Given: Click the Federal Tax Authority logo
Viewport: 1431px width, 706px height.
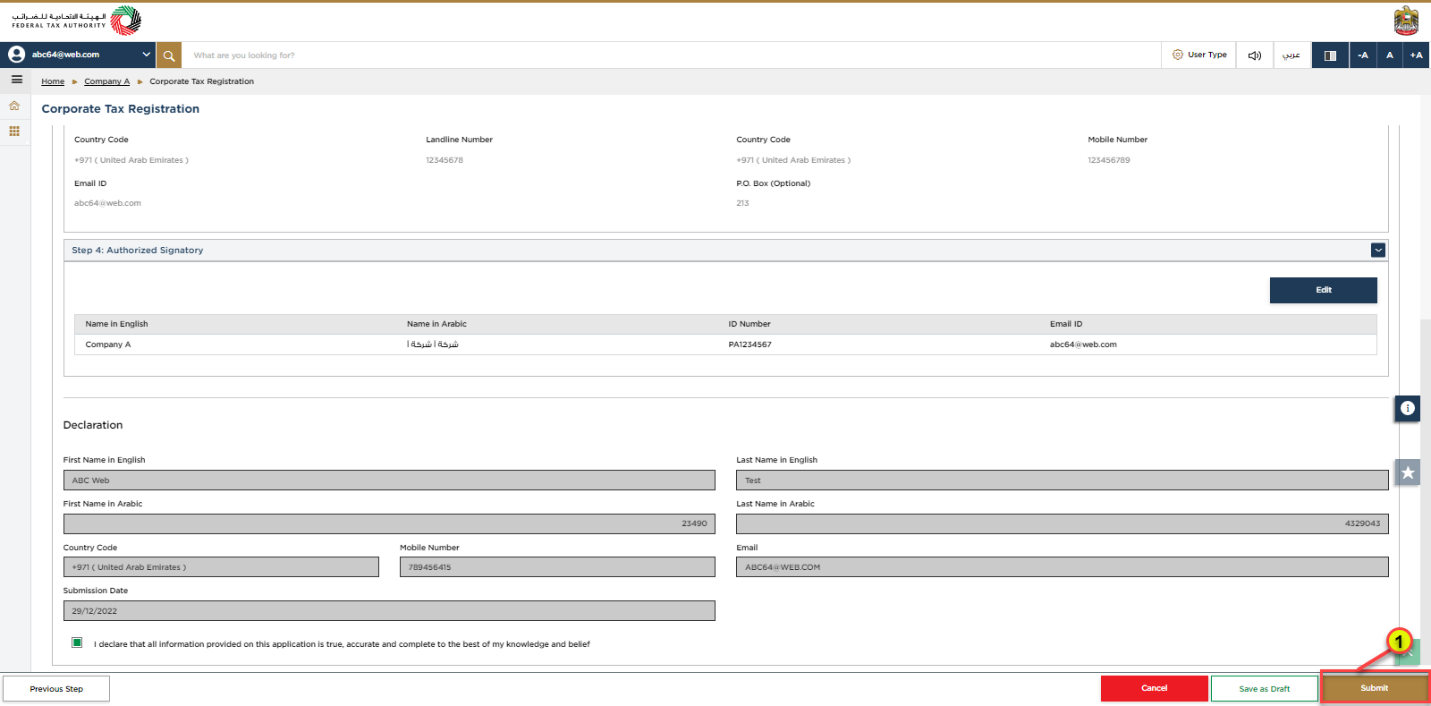Looking at the screenshot, I should tap(77, 20).
